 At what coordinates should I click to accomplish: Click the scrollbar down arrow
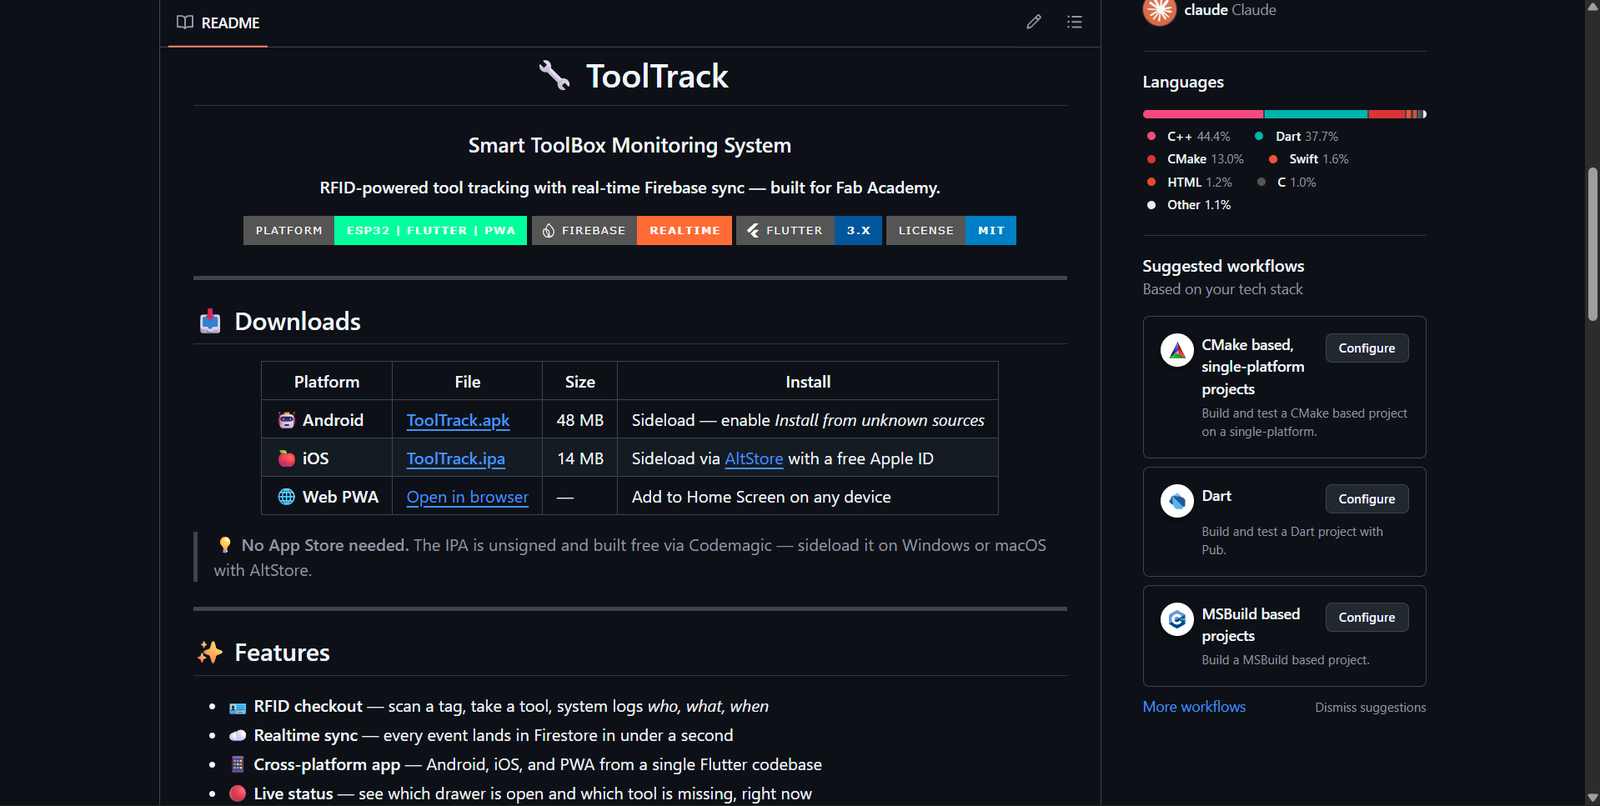point(1592,797)
